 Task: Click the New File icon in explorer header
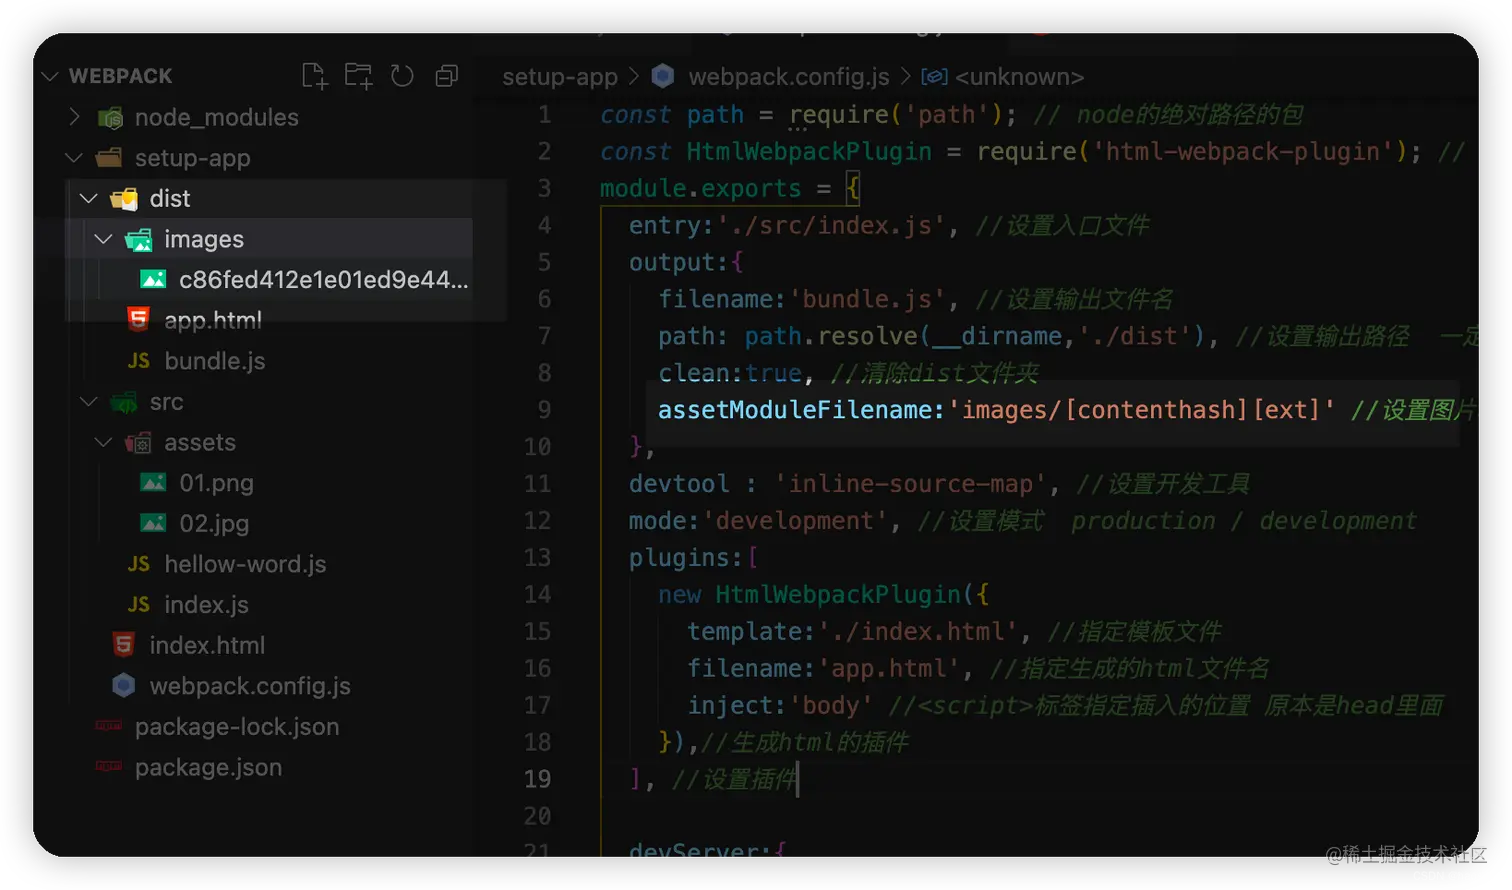(x=314, y=76)
